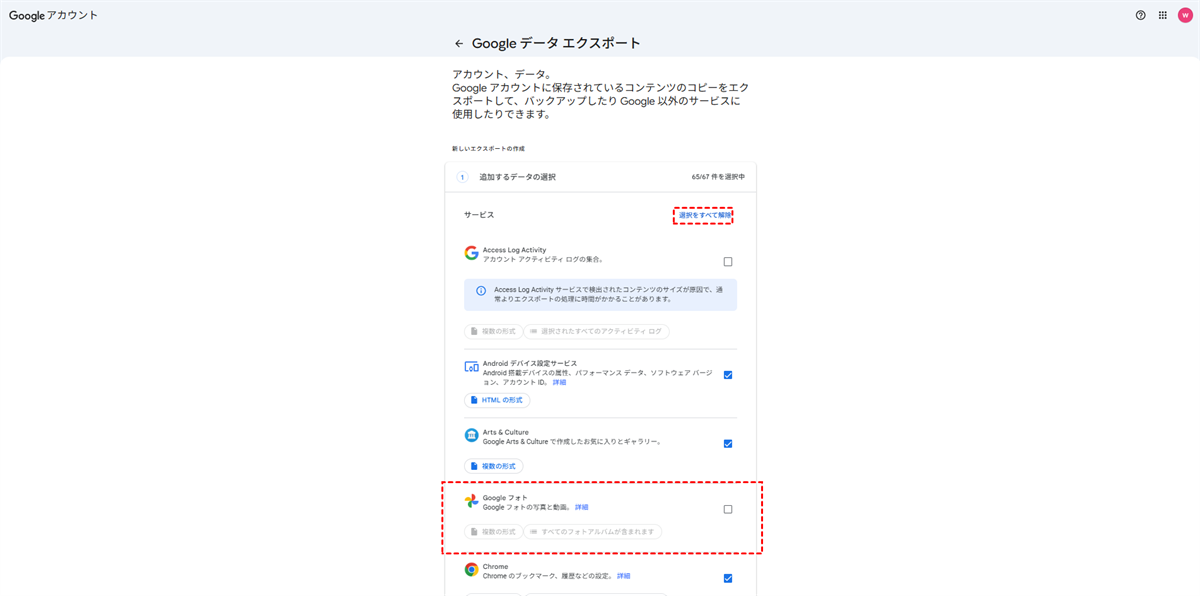Click the Arts & Culture museum icon
This screenshot has width=1200, height=596.
pyautogui.click(x=471, y=435)
